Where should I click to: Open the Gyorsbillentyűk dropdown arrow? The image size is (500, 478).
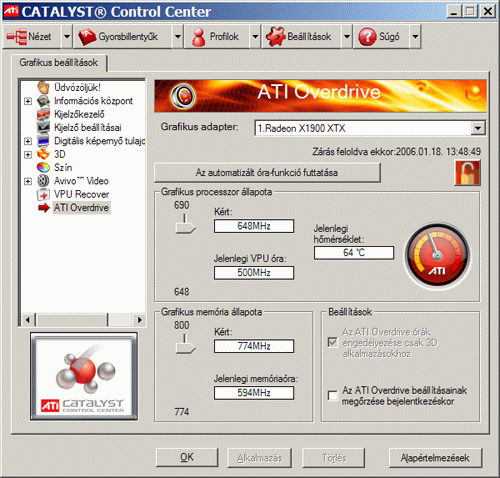[178, 37]
